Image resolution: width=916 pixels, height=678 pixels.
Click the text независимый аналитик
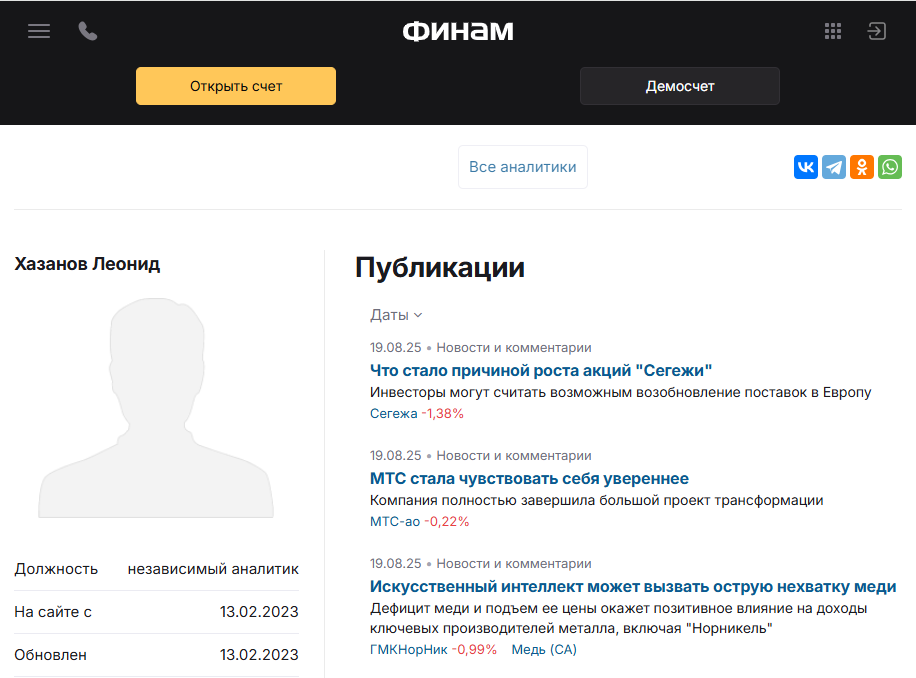pos(213,569)
